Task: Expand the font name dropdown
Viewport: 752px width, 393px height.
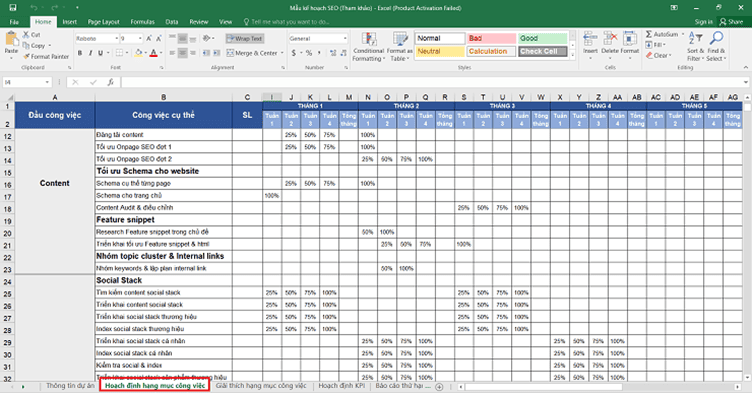Action: coord(116,38)
